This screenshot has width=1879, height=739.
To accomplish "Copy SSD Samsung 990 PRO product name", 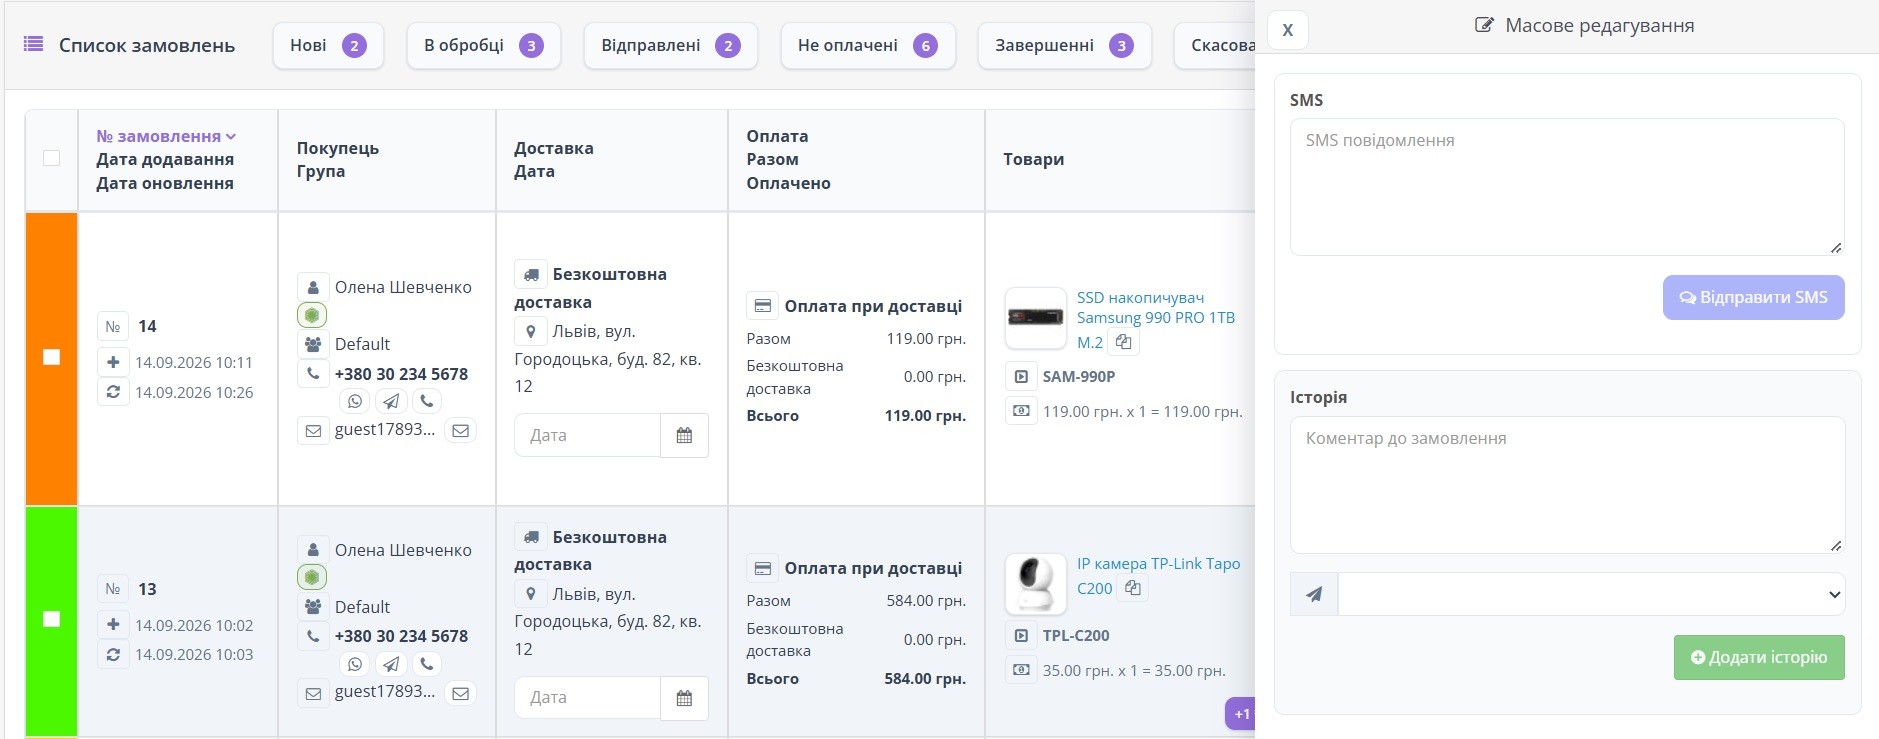I will click(x=1124, y=342).
